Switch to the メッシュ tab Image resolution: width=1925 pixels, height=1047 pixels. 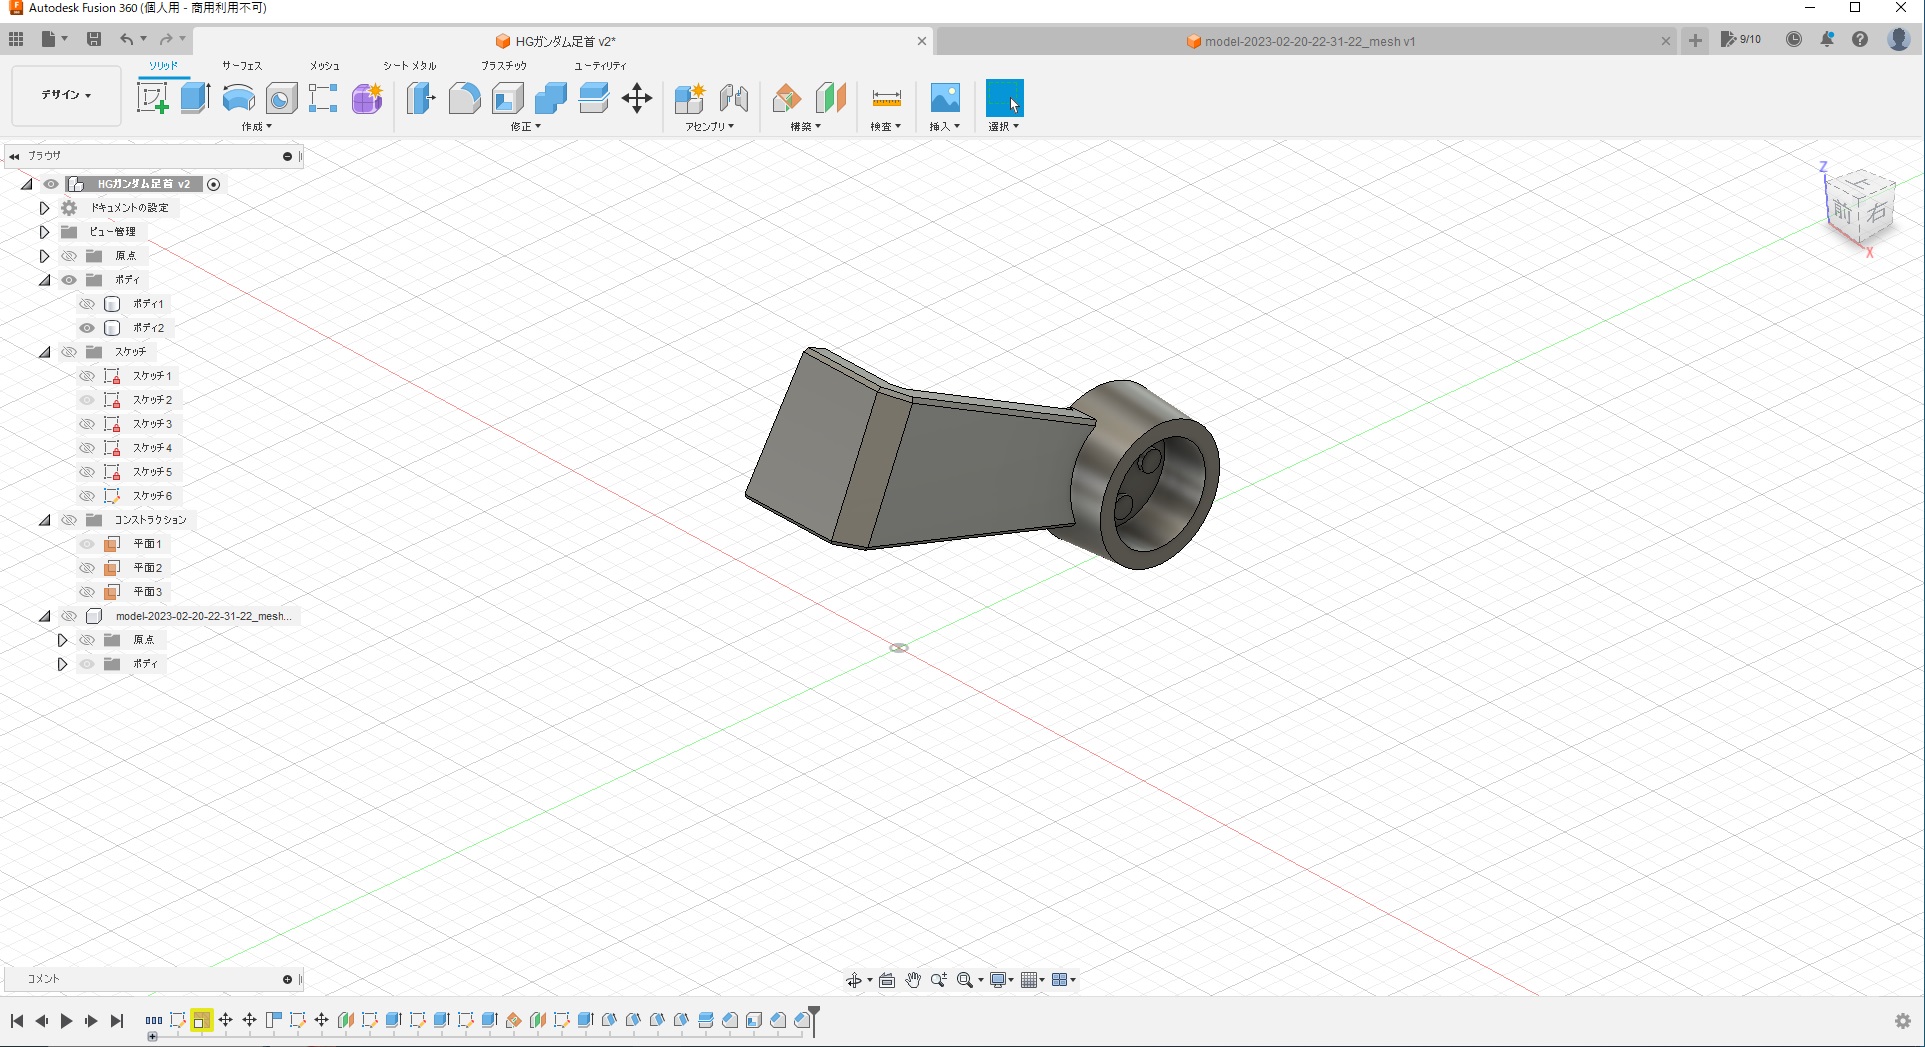(324, 66)
